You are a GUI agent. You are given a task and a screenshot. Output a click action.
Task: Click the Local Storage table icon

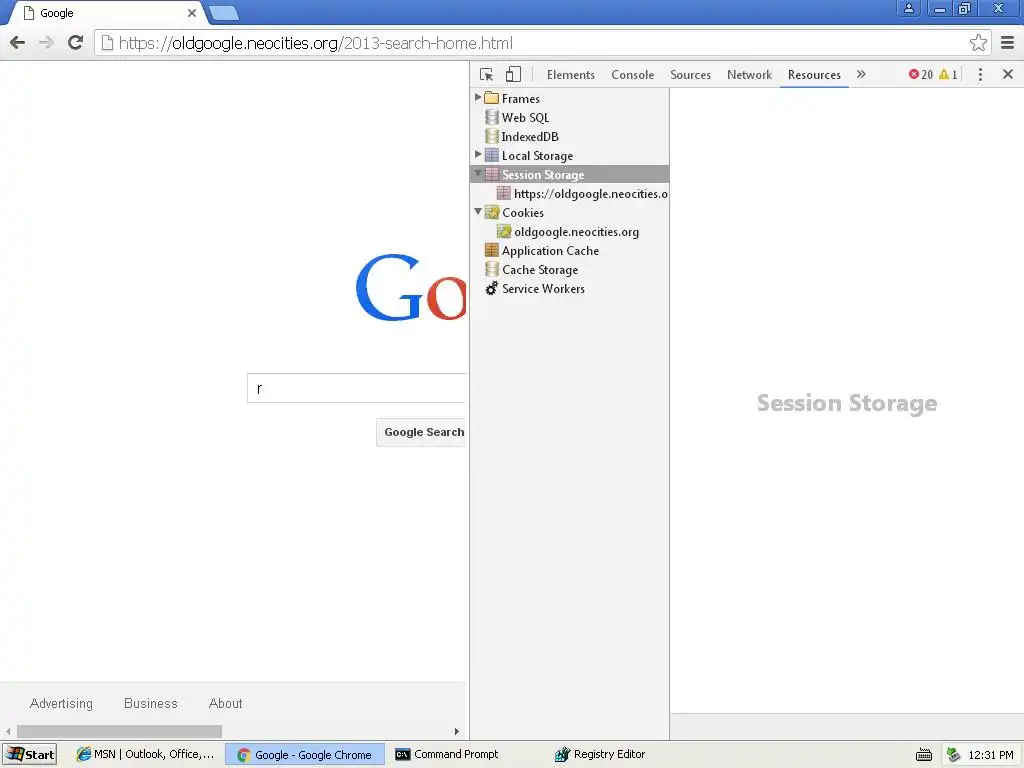492,155
